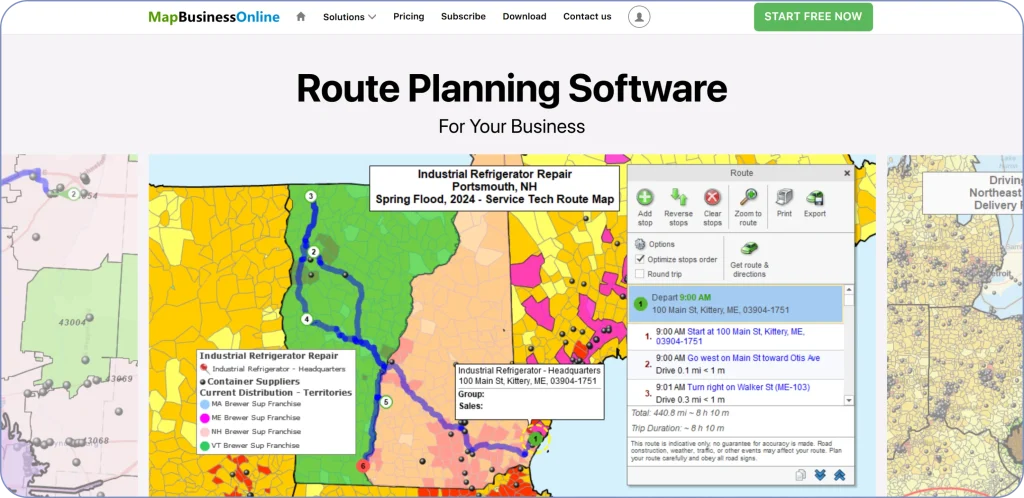Viewport: 1024px width, 498px height.
Task: Select route stop marker 3 on map
Action: tap(311, 196)
